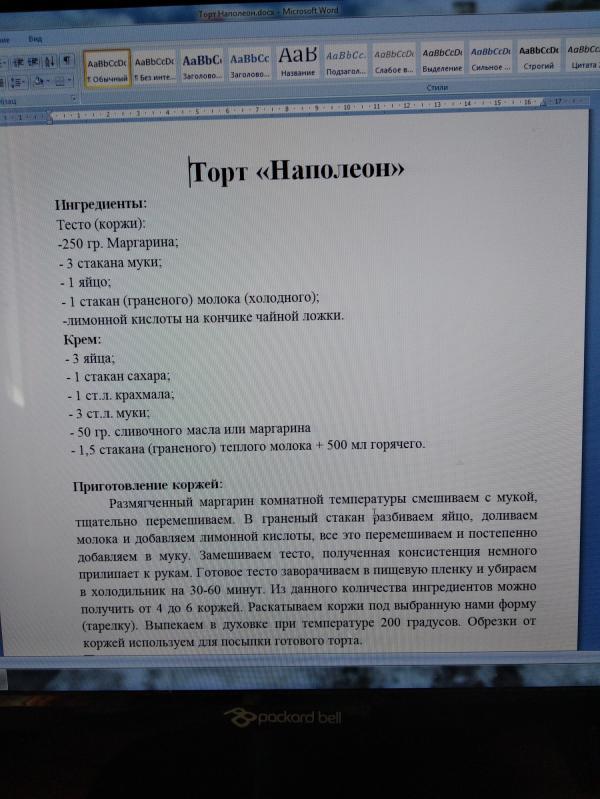This screenshot has height=799, width=600.
Task: Click the window title Торт Наполеон.docx
Action: coord(237,13)
